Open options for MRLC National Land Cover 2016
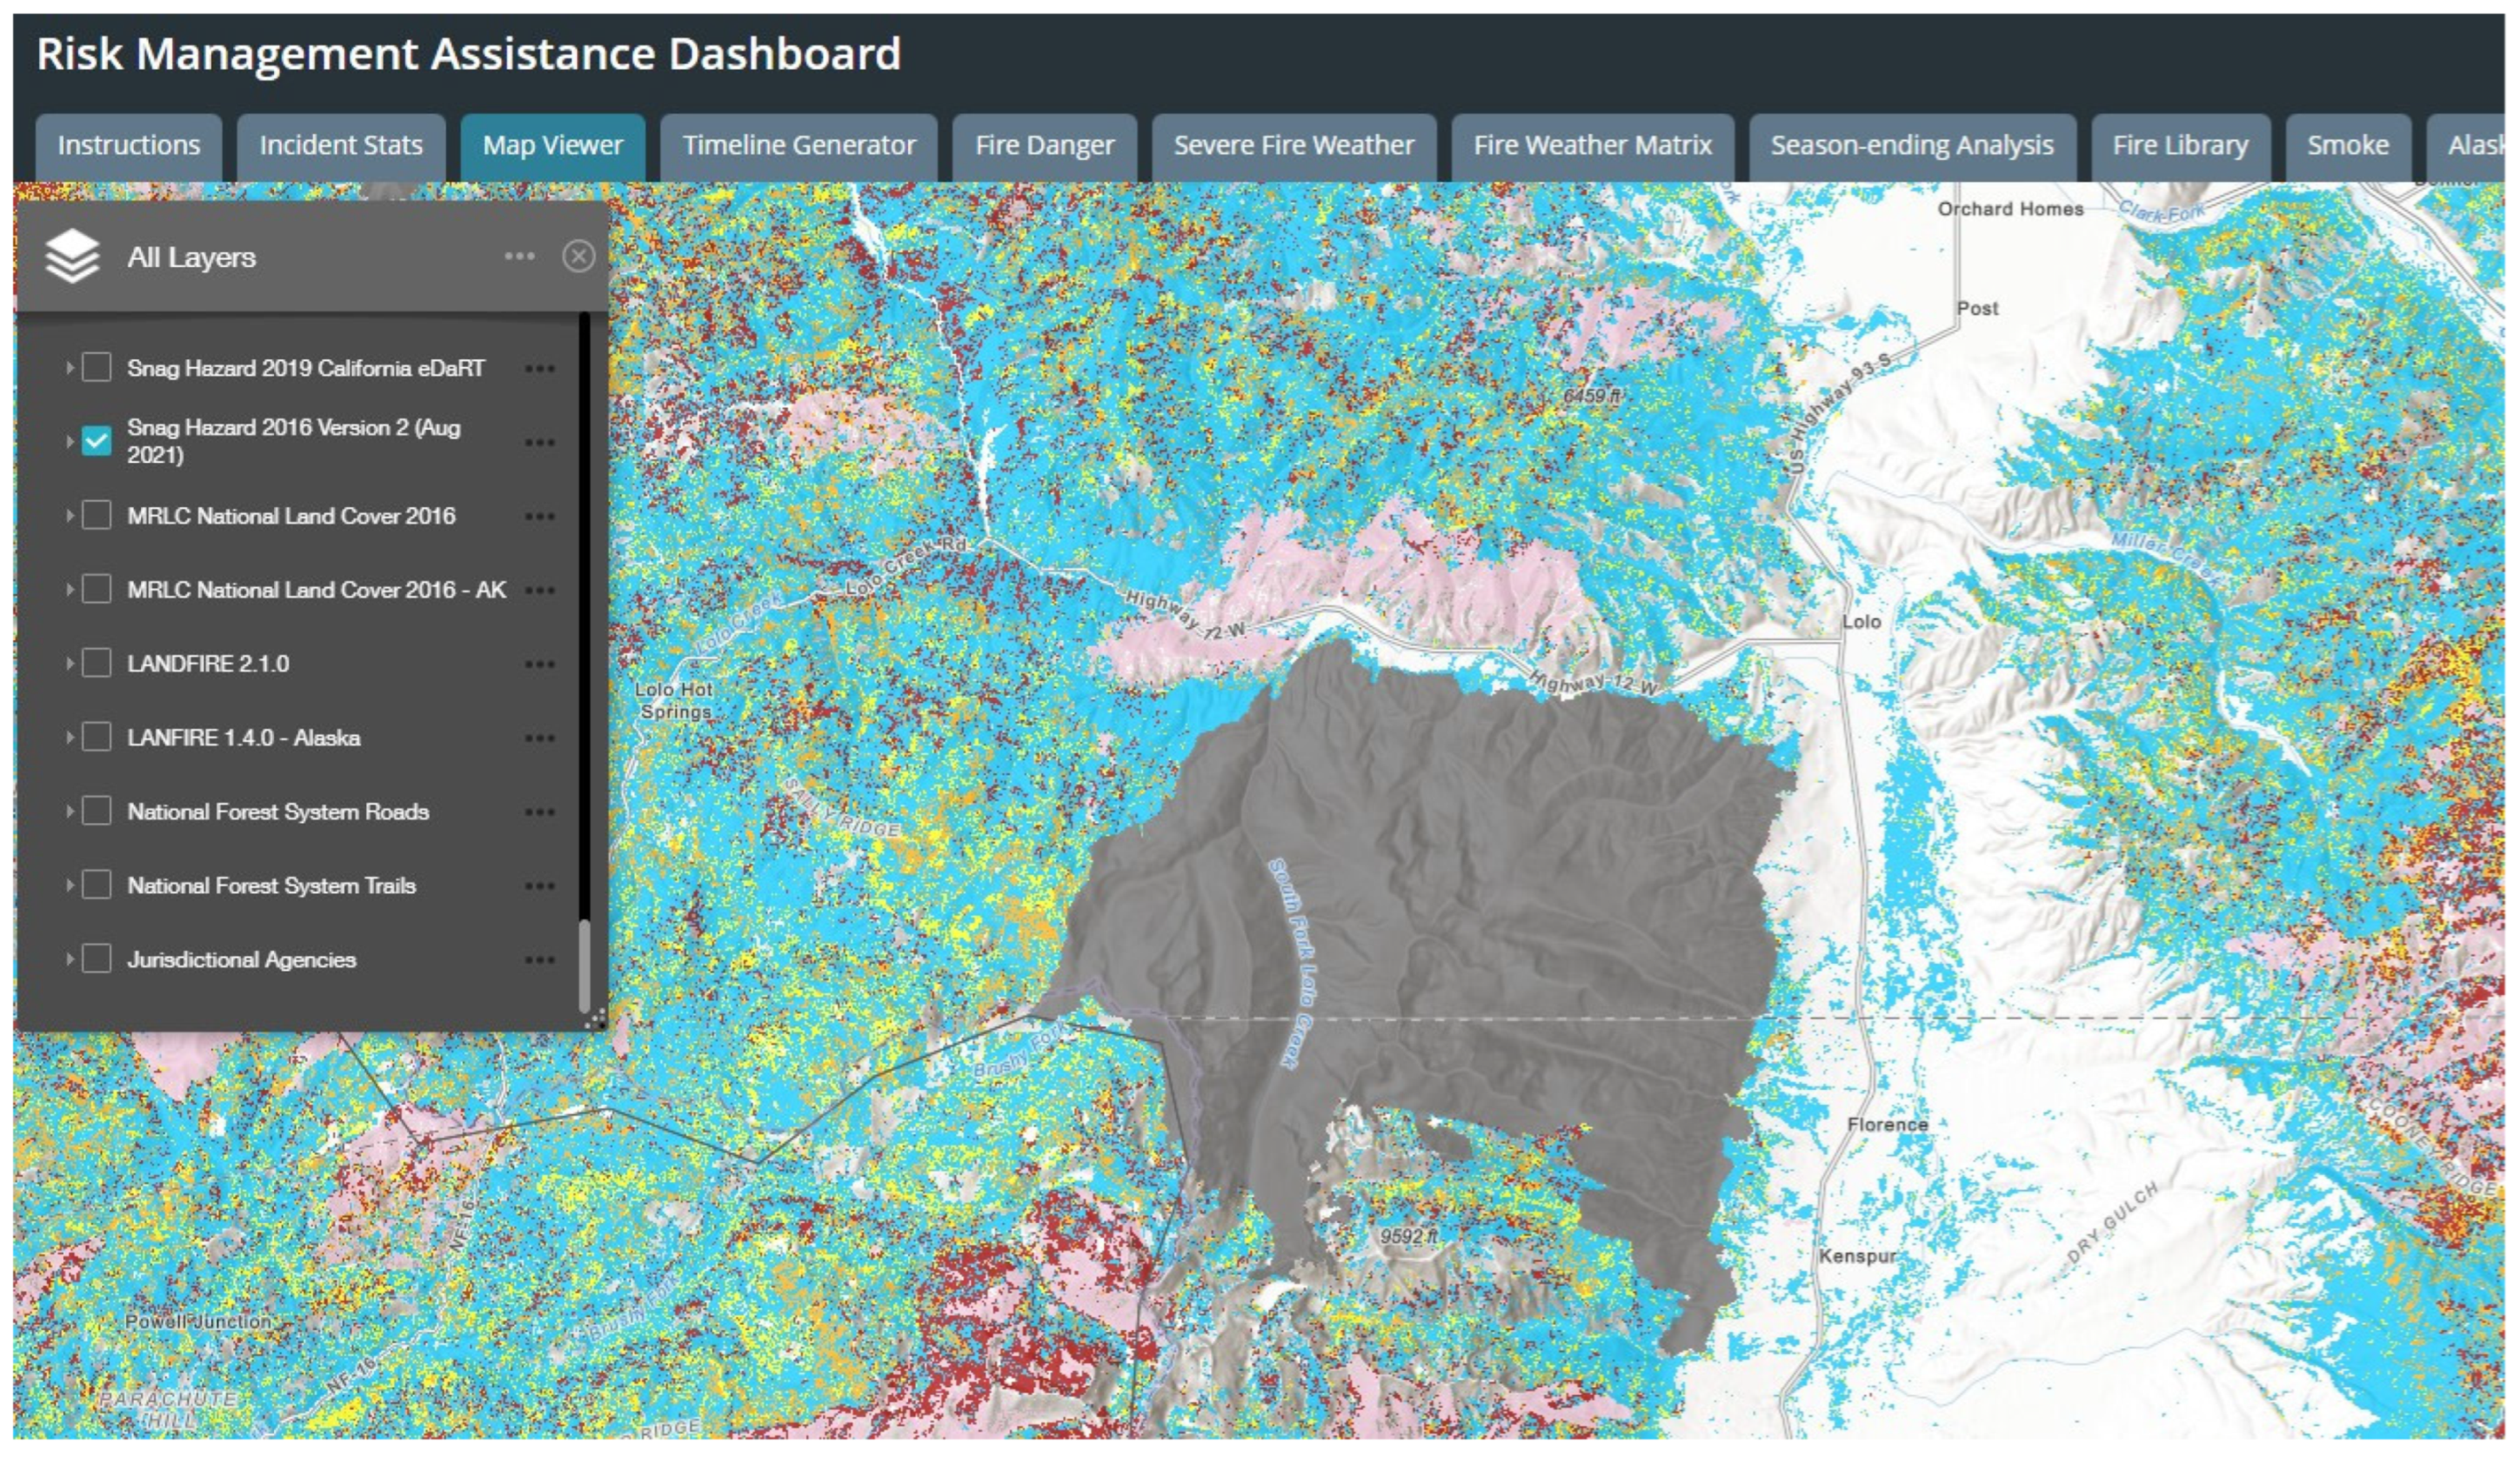The width and height of the screenshot is (2520, 1457). 539,517
